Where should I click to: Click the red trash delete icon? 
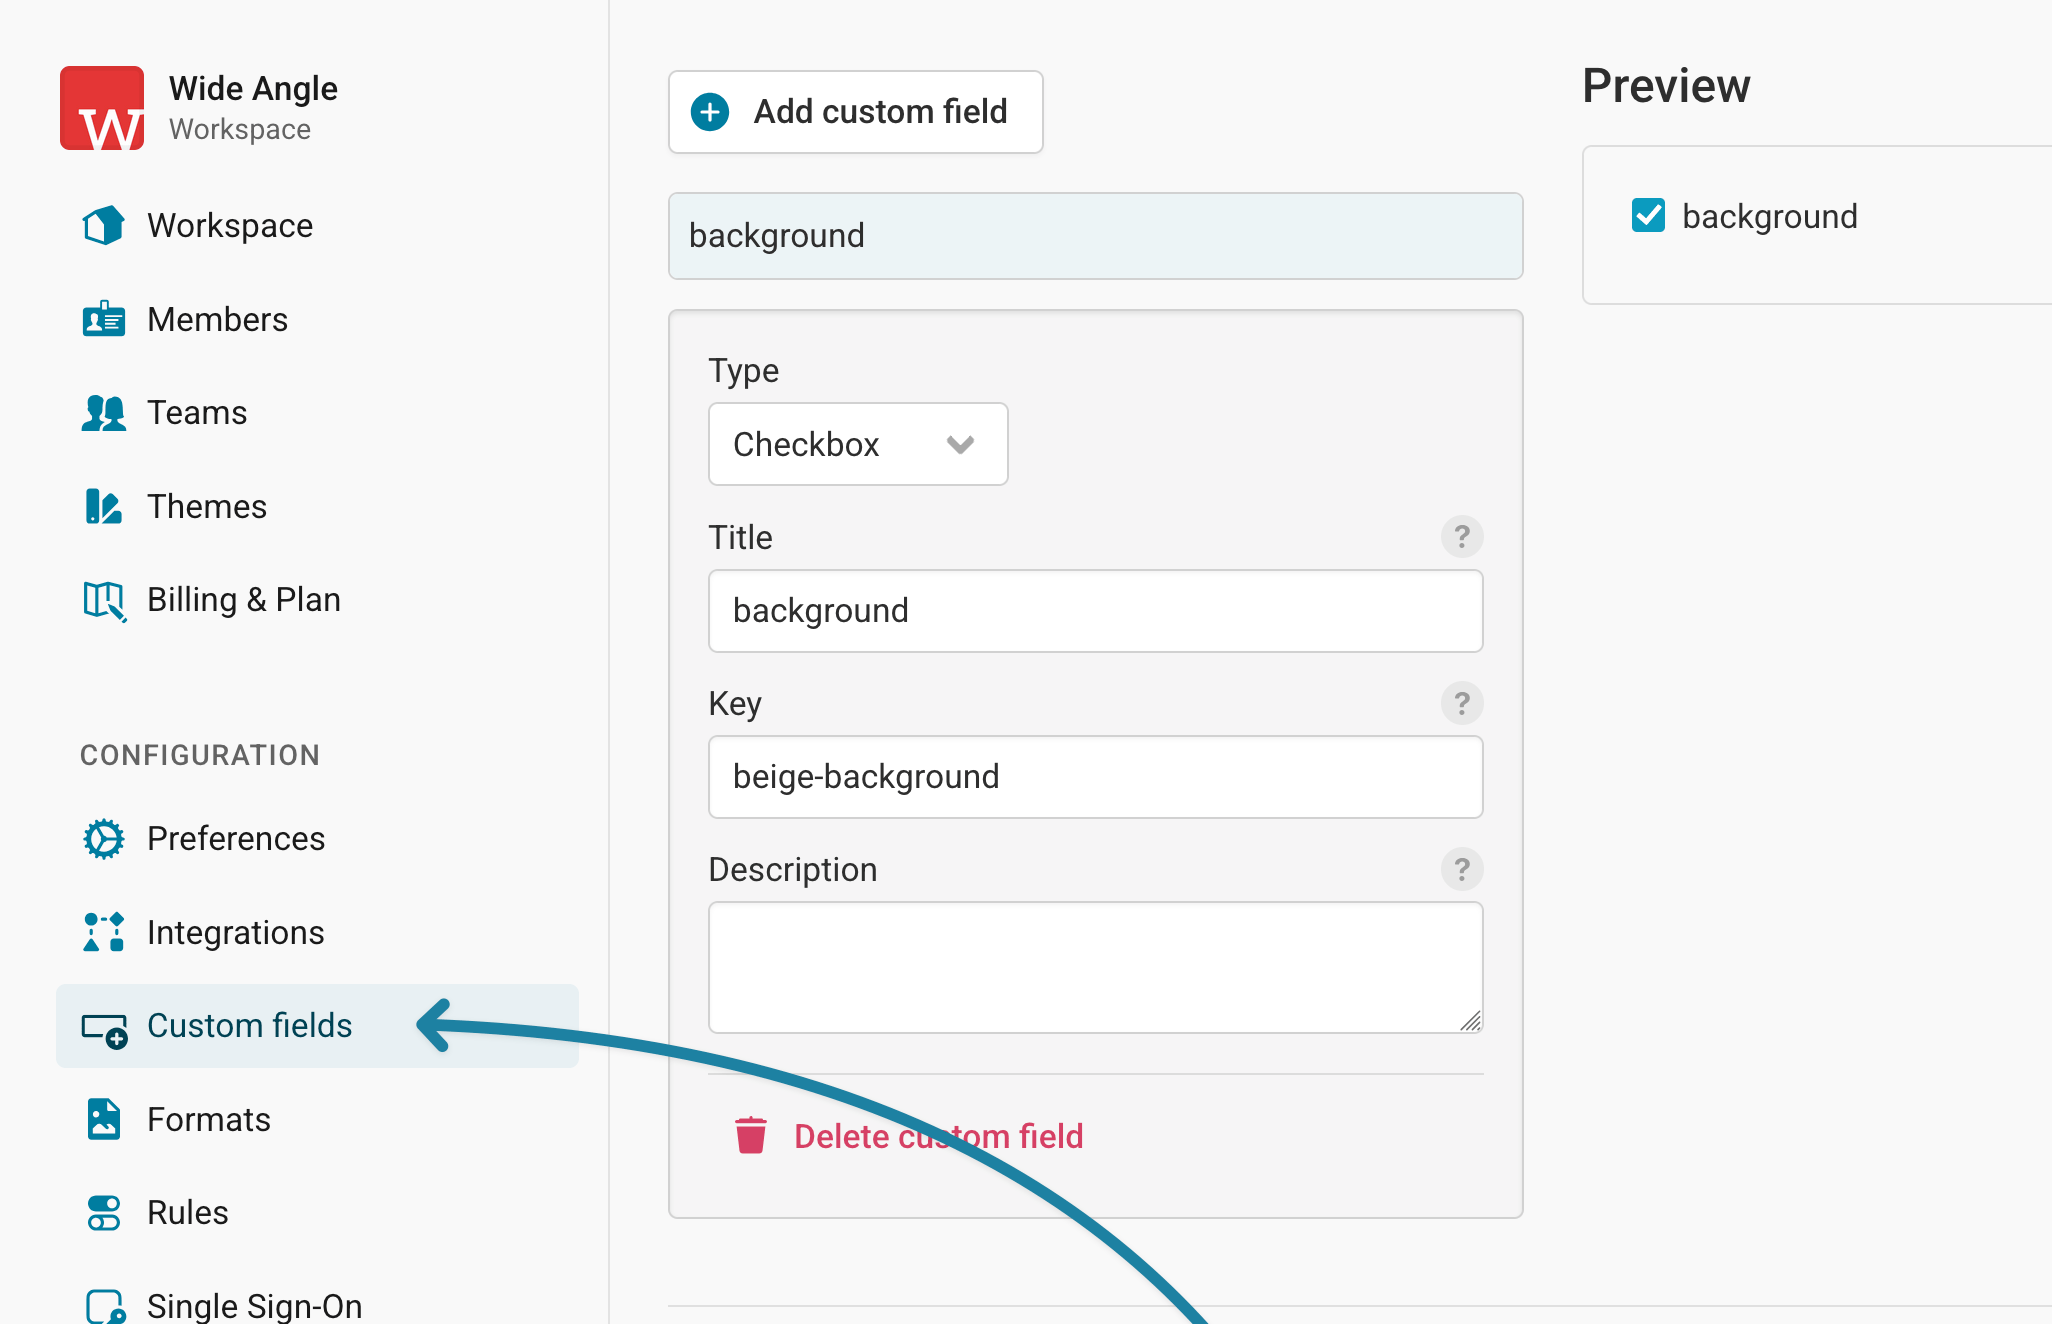[x=751, y=1136]
